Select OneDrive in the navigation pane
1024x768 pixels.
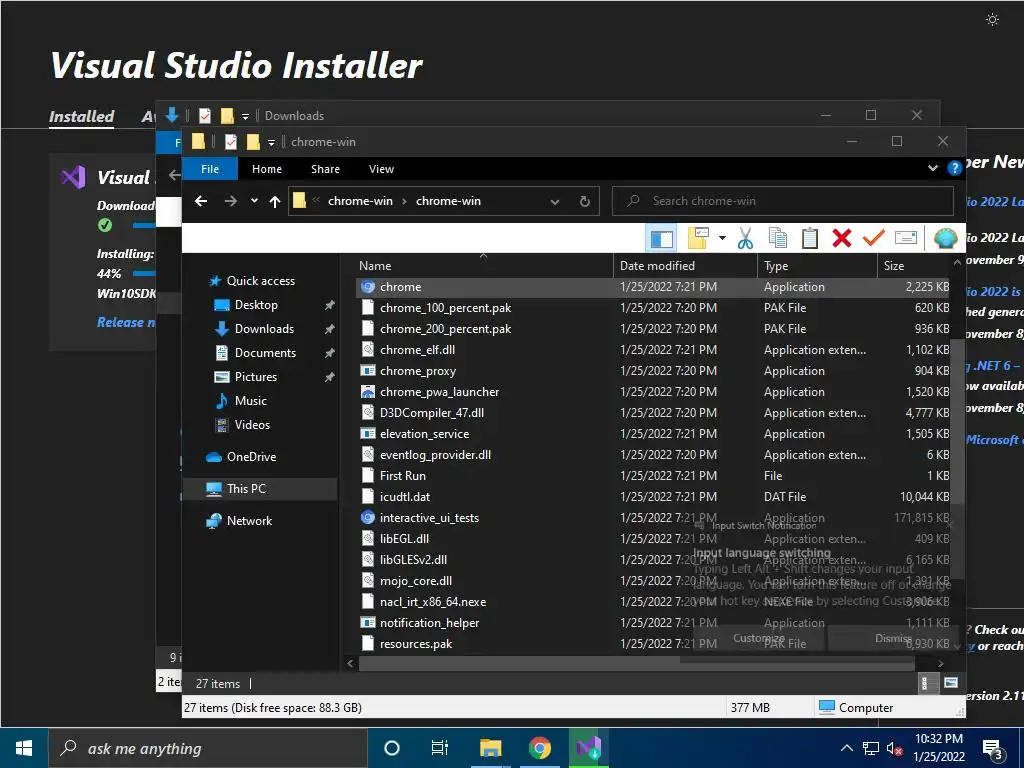[251, 456]
